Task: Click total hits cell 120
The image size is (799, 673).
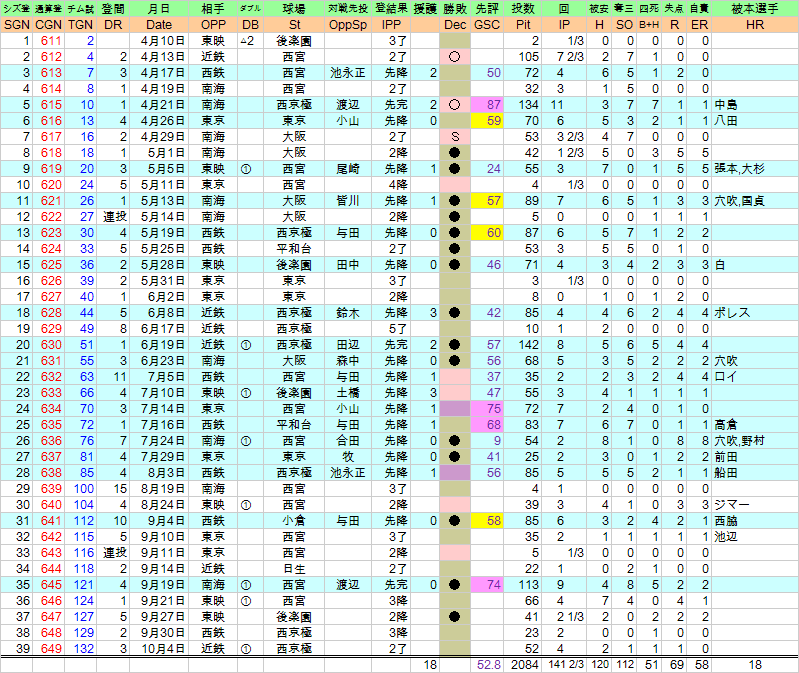Action: coord(600,665)
